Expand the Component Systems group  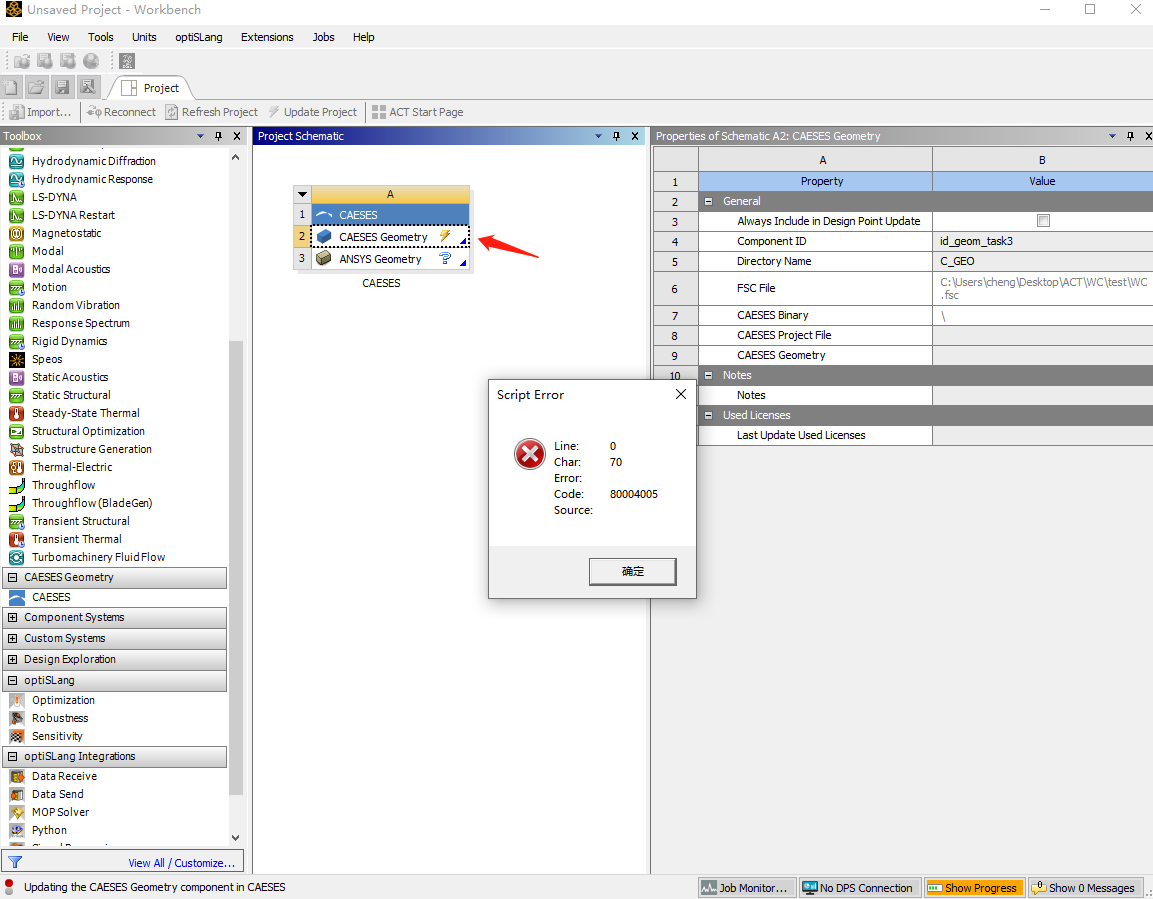coord(13,617)
